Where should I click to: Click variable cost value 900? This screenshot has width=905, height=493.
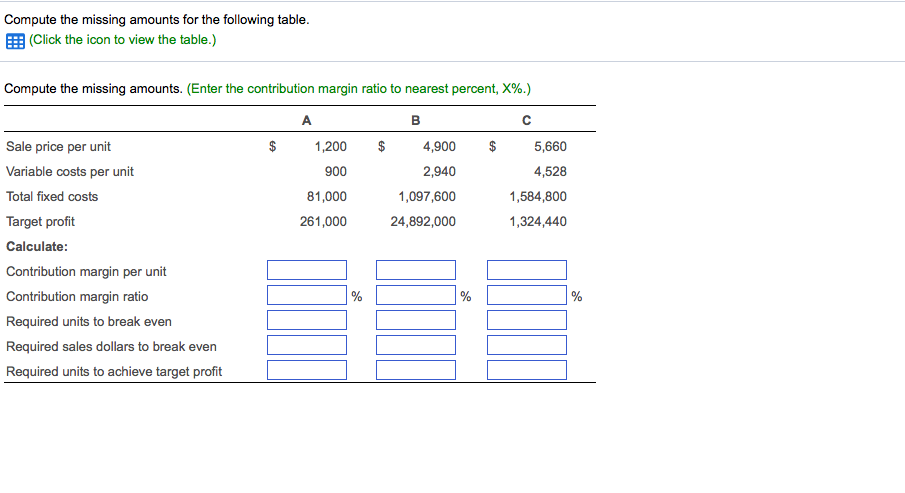click(x=336, y=171)
